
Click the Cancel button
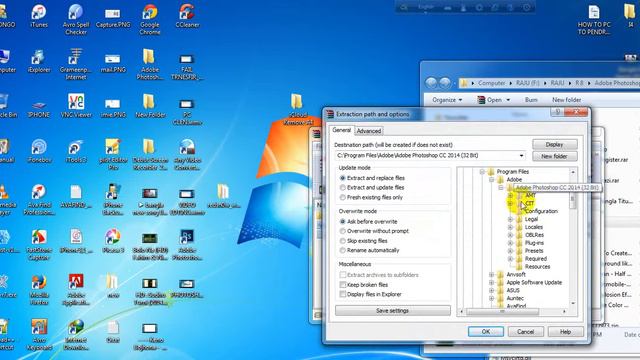[525, 332]
